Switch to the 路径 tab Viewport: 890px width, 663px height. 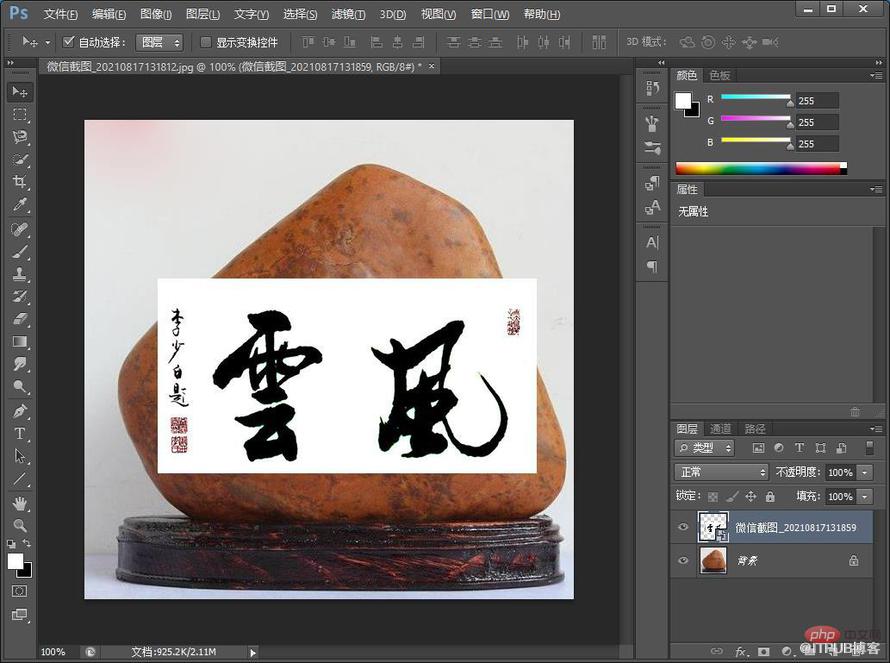click(754, 429)
